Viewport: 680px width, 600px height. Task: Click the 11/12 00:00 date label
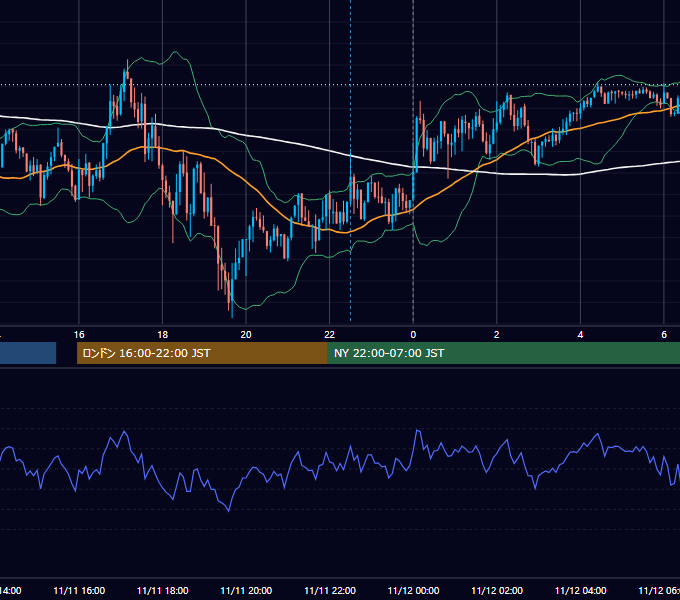[x=413, y=591]
